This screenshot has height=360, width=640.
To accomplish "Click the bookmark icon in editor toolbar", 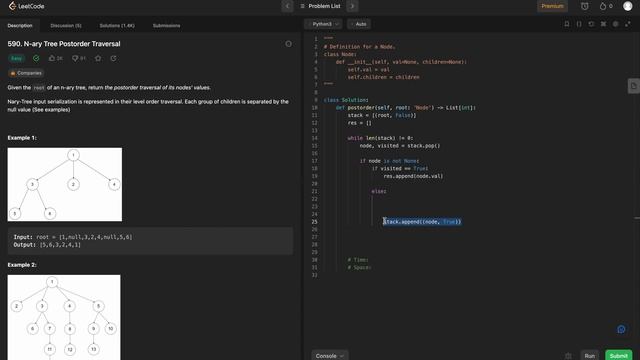I will [x=567, y=24].
